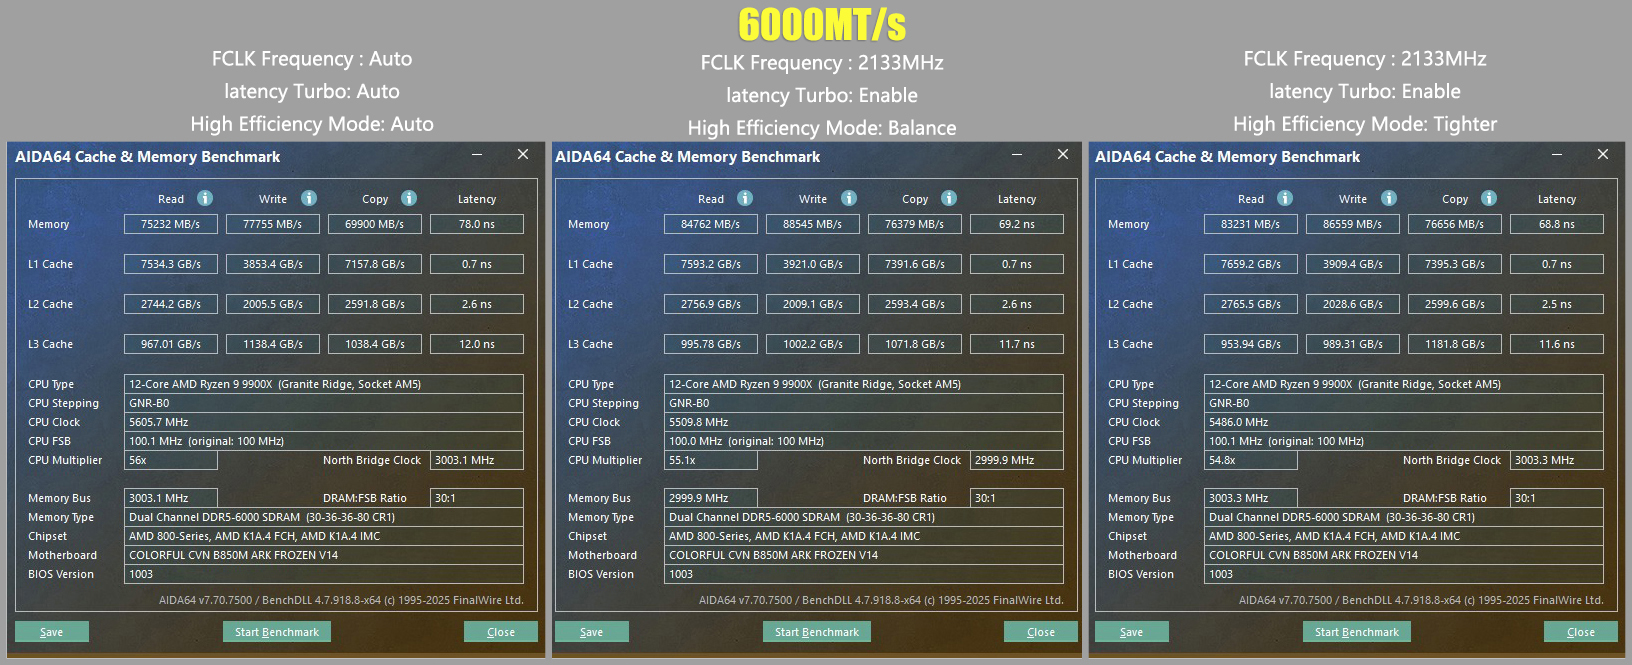Click Write info icon in middle AIDA64 window
The image size is (1632, 665).
tap(849, 198)
